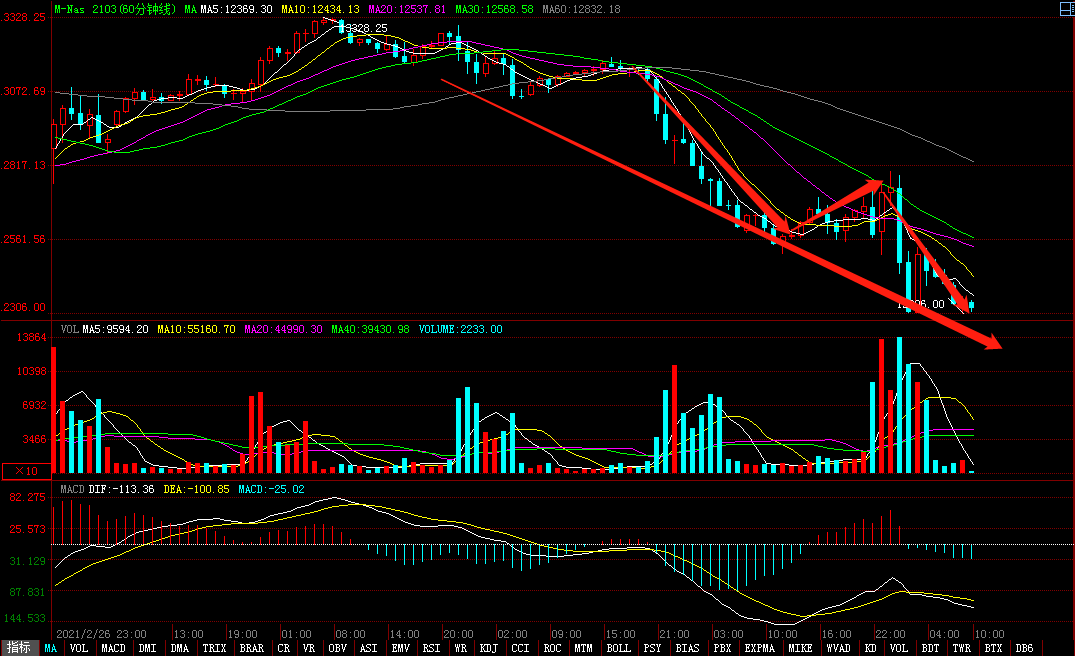The image size is (1075, 656).
Task: Click the ×10 volume scale box
Action: [x=25, y=470]
